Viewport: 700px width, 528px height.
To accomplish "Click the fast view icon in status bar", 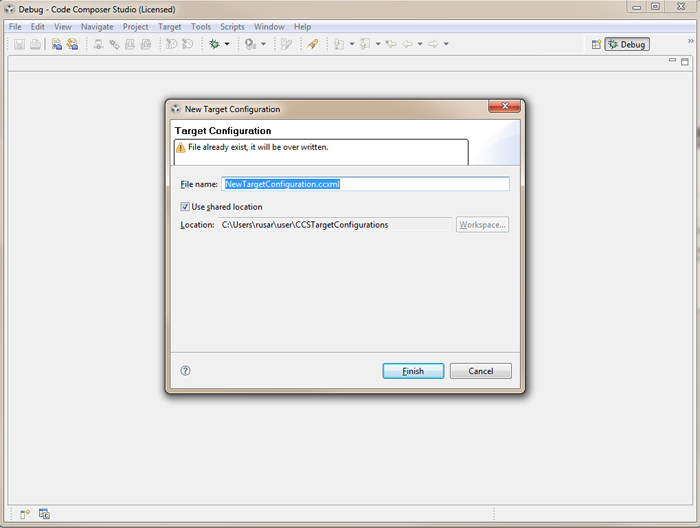I will click(25, 514).
